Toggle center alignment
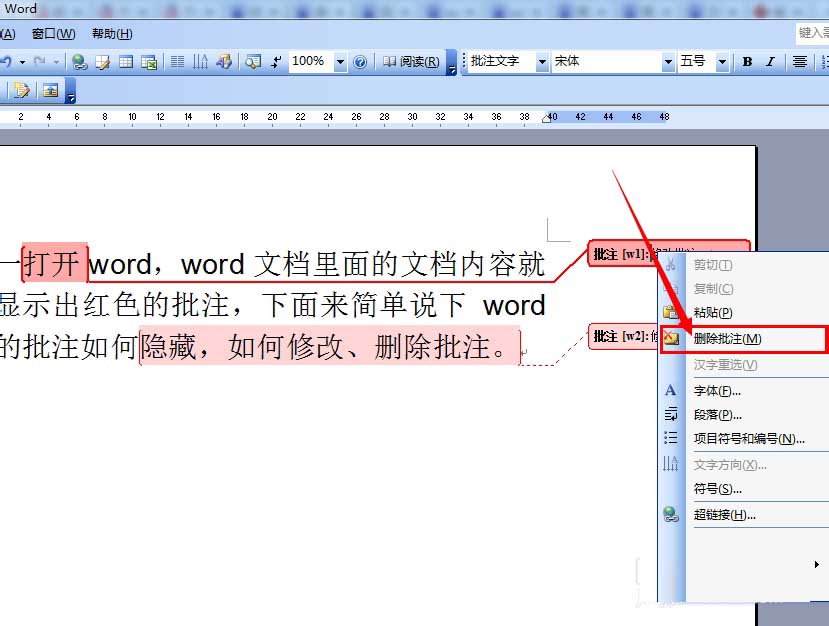The image size is (829, 626). point(800,62)
